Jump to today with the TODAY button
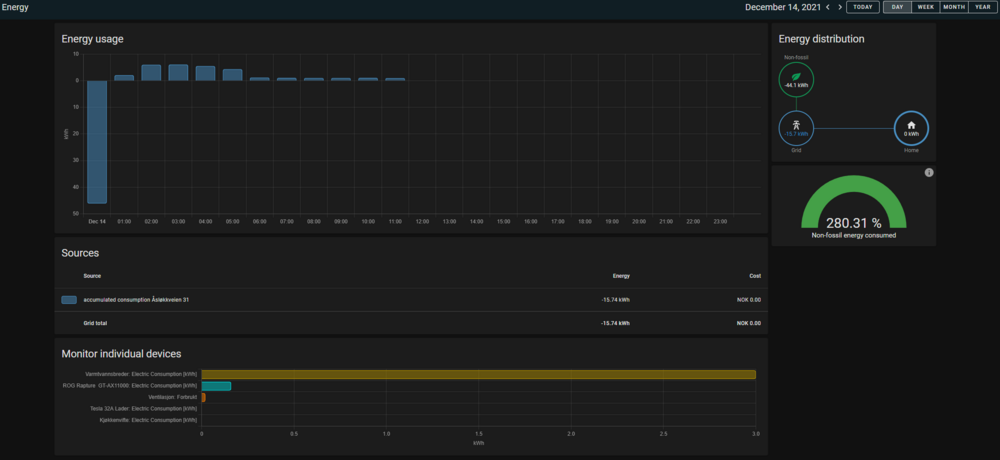Screen dimensions: 1000x460 click(x=863, y=7)
